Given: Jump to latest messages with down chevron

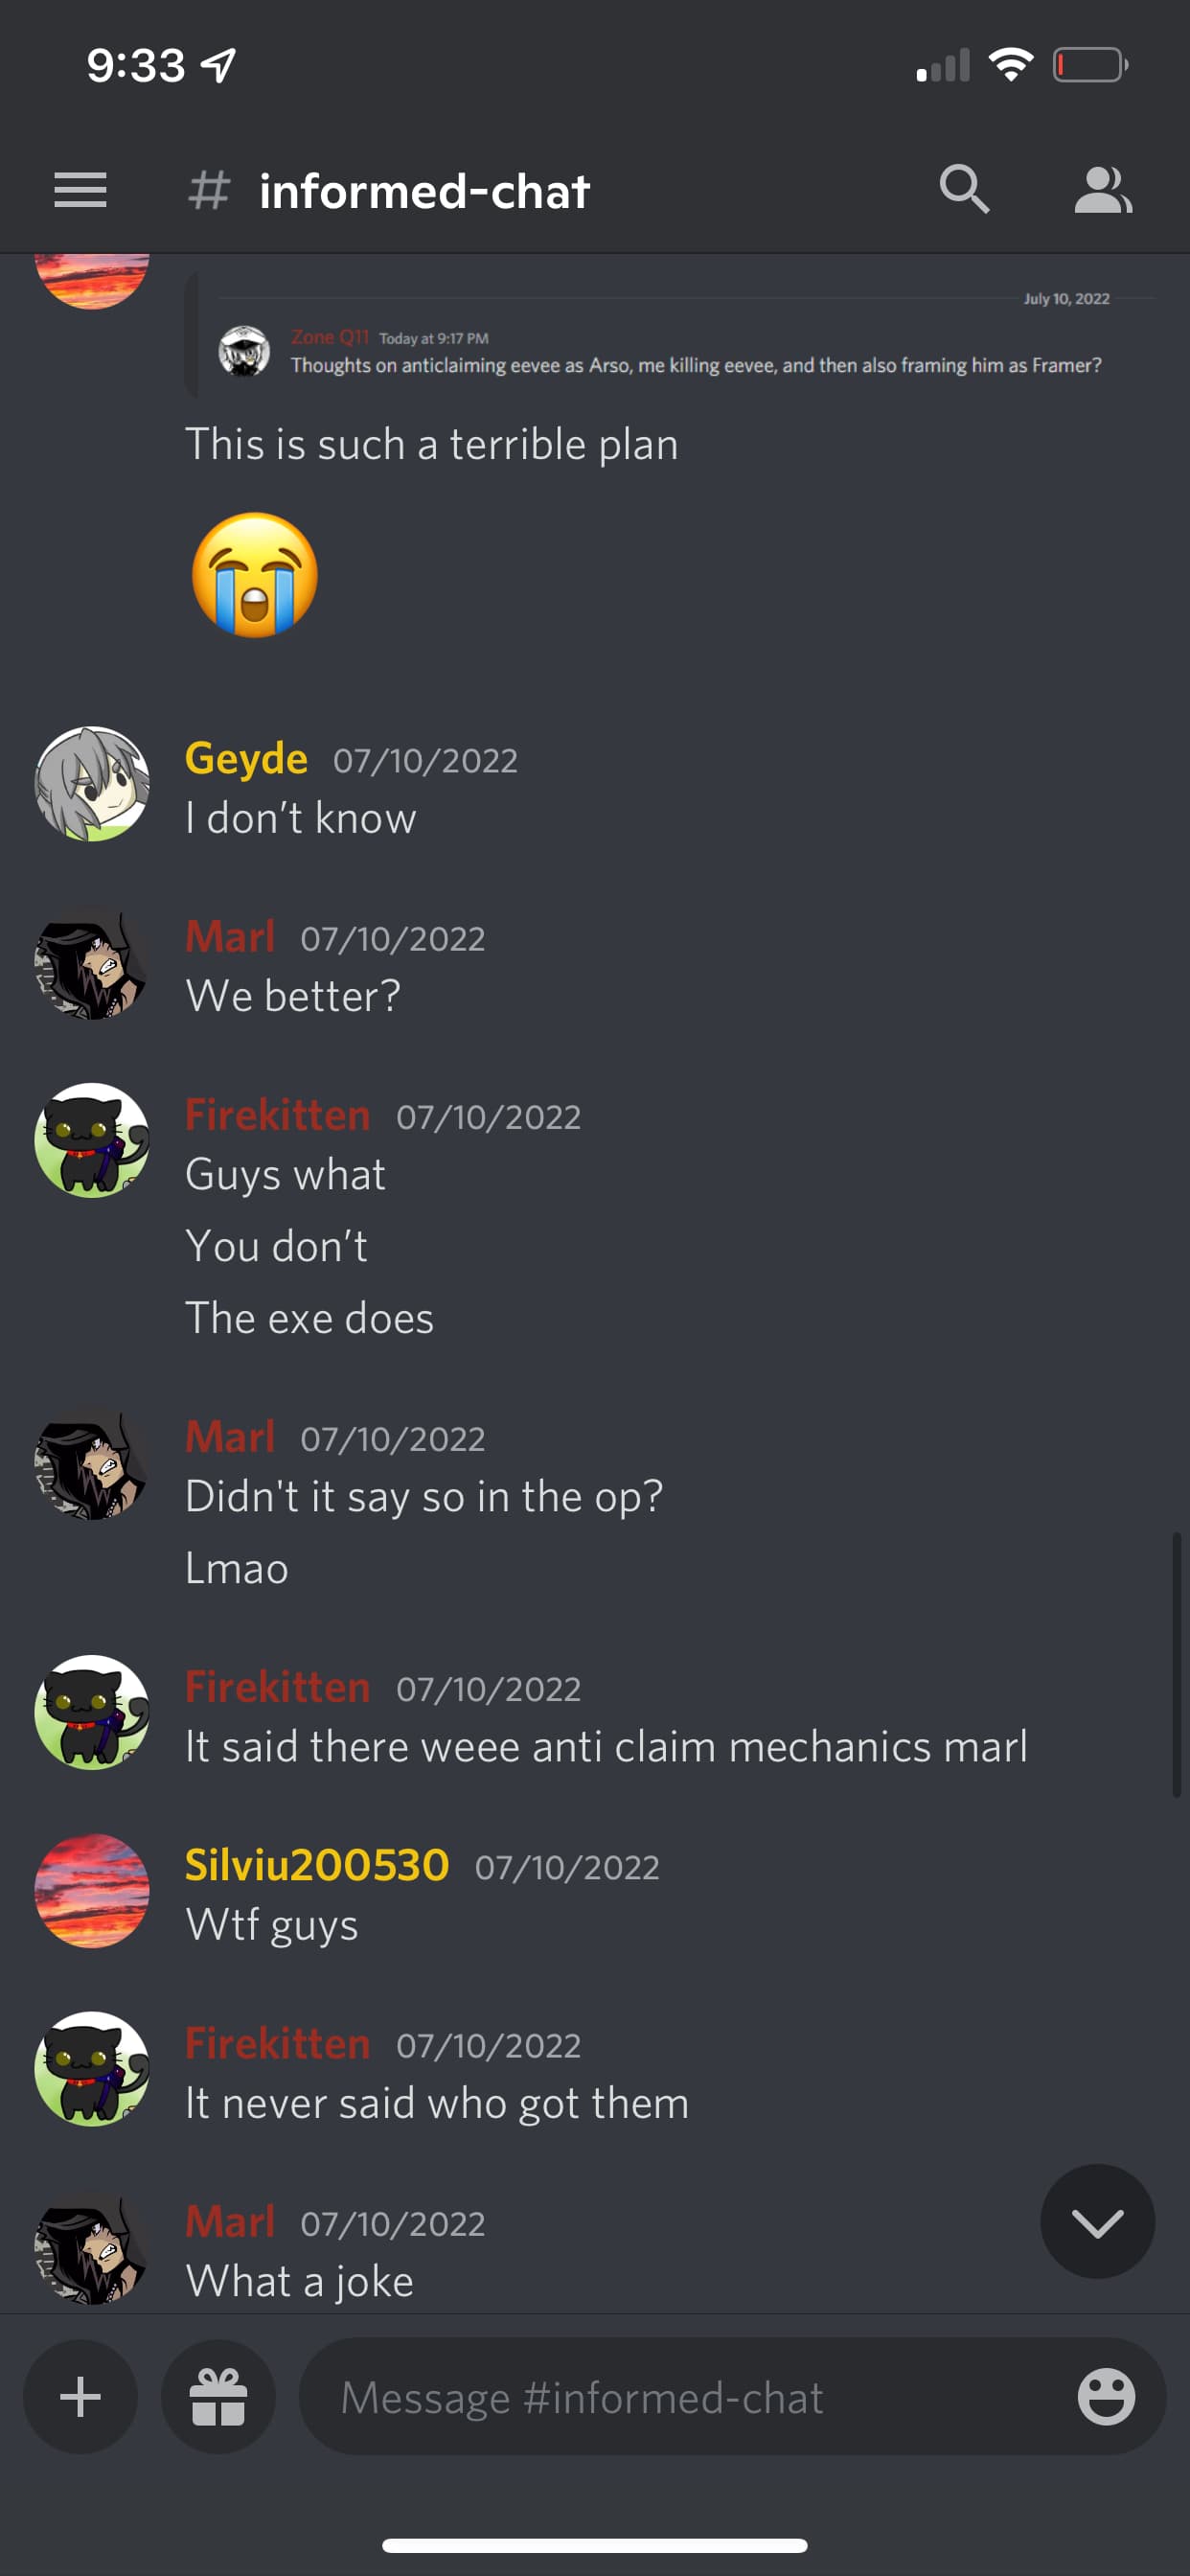Looking at the screenshot, I should (x=1097, y=2223).
